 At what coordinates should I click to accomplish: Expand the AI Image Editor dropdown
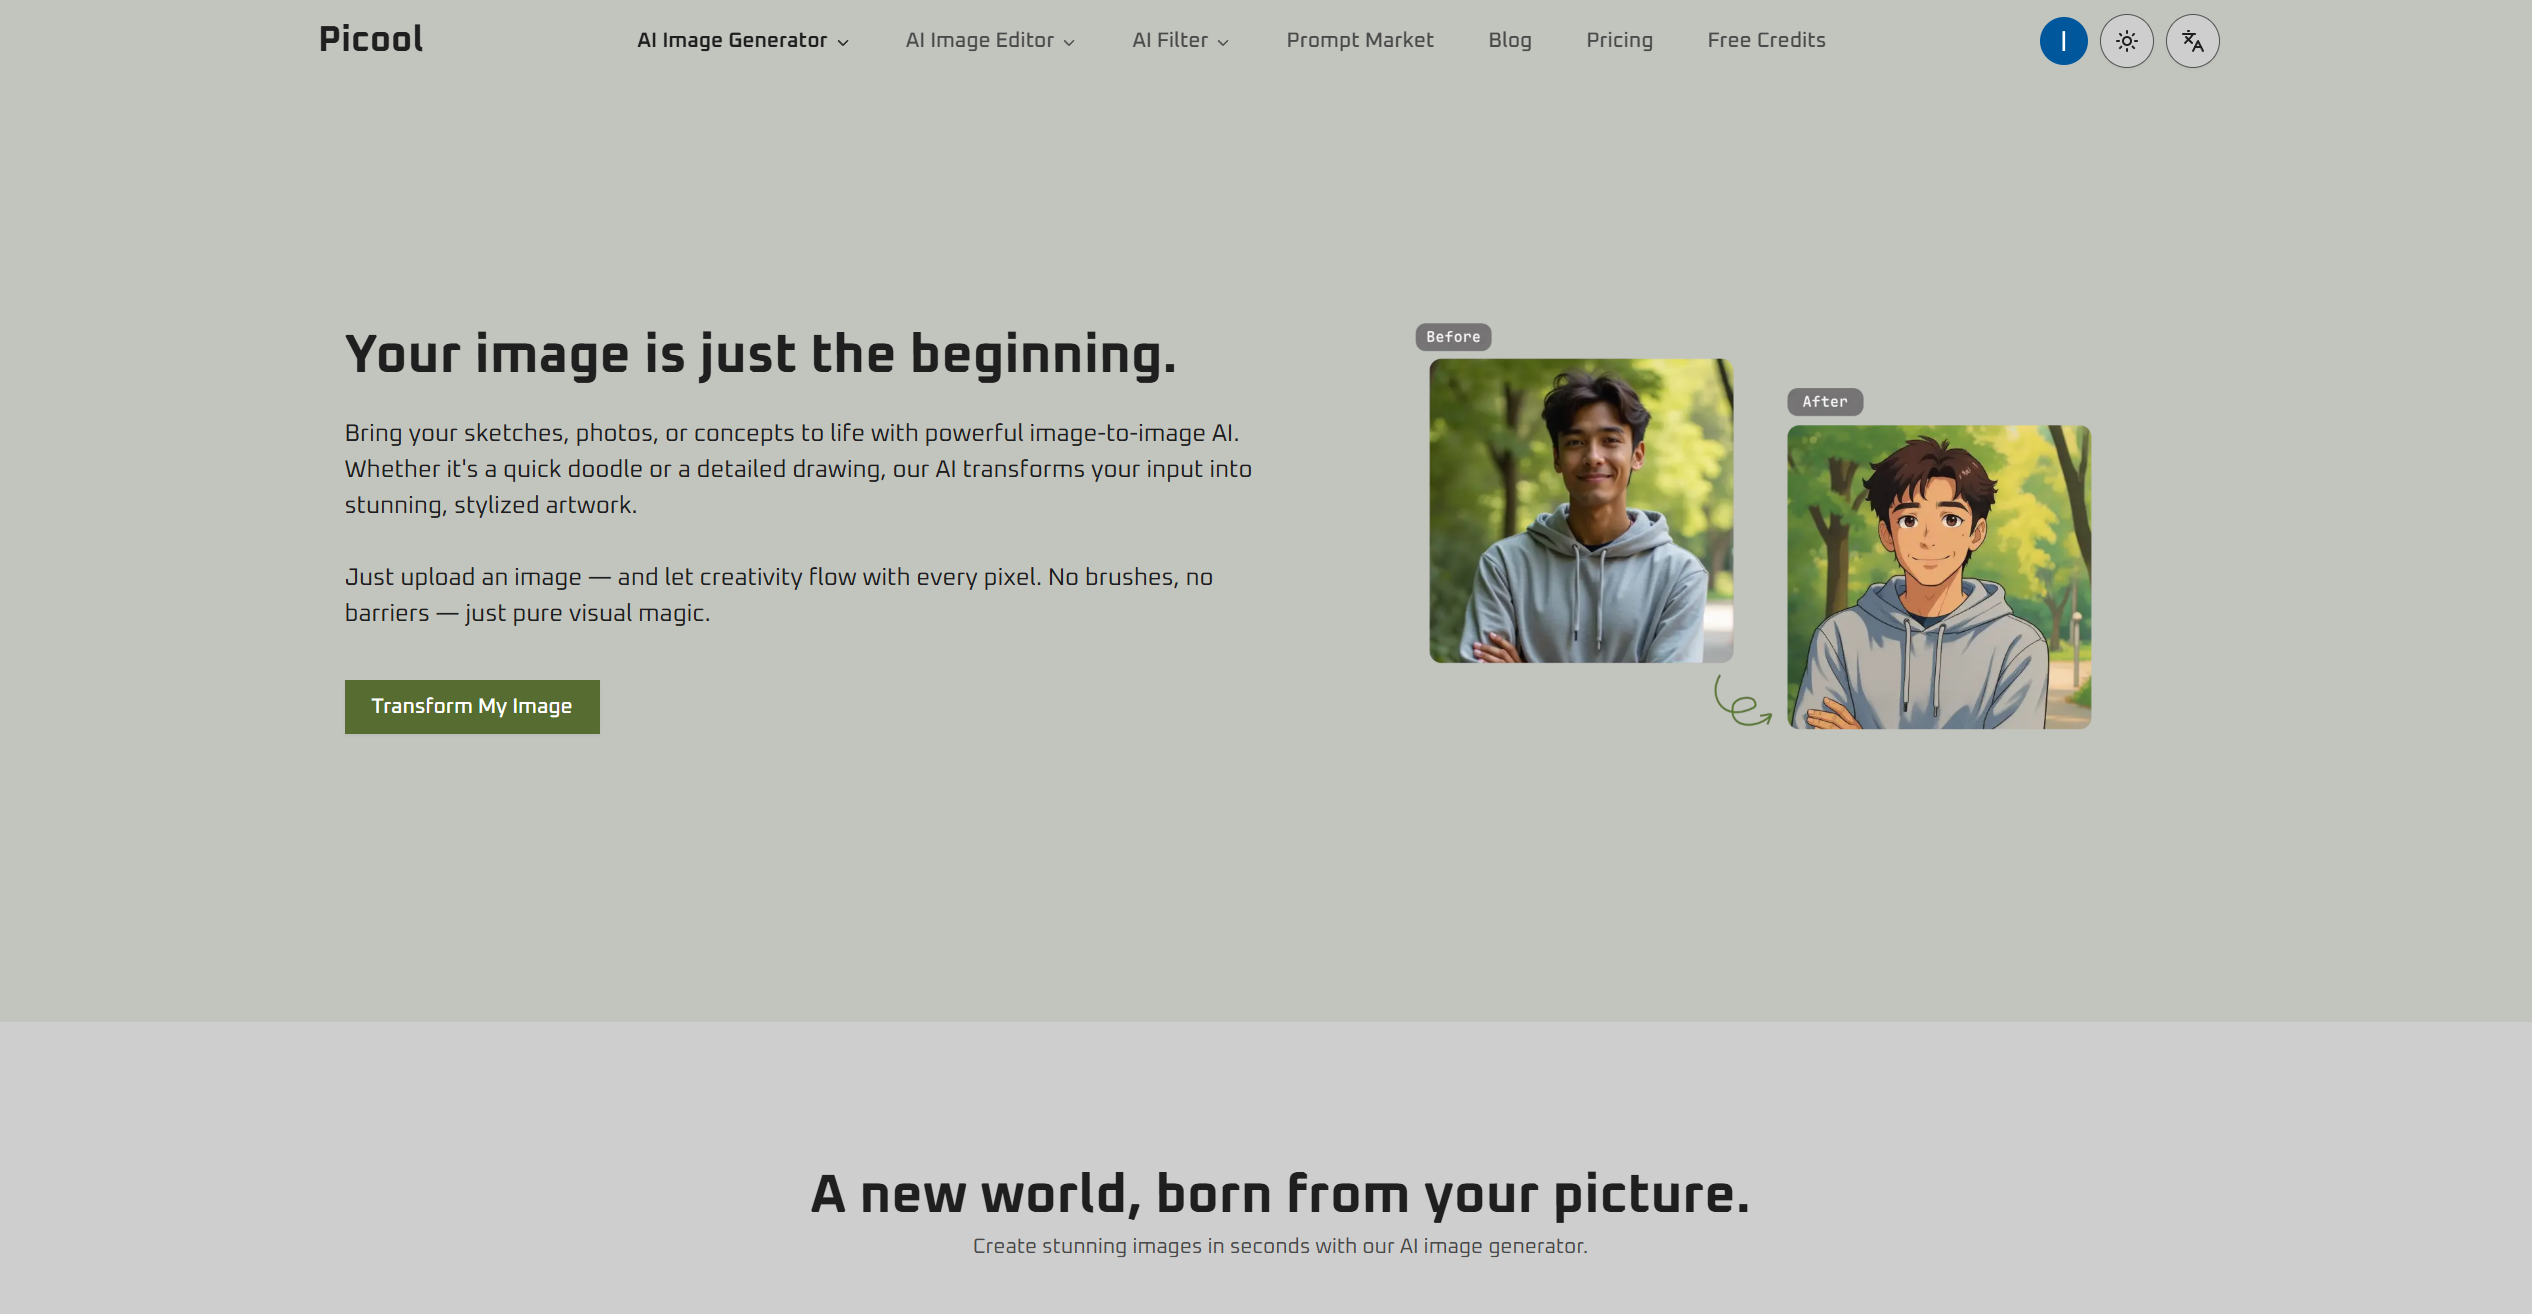pyautogui.click(x=990, y=40)
